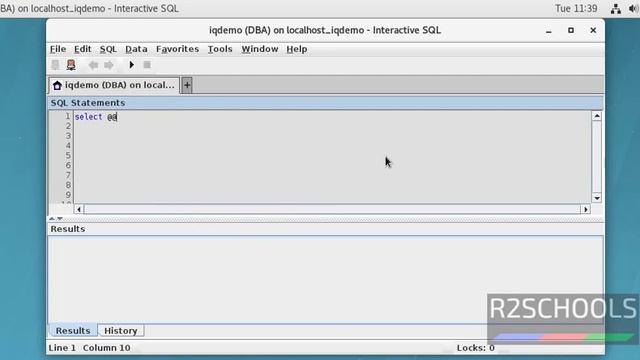This screenshot has height=360, width=640.
Task: Click the home icon on iqdemo tab
Action: click(57, 85)
